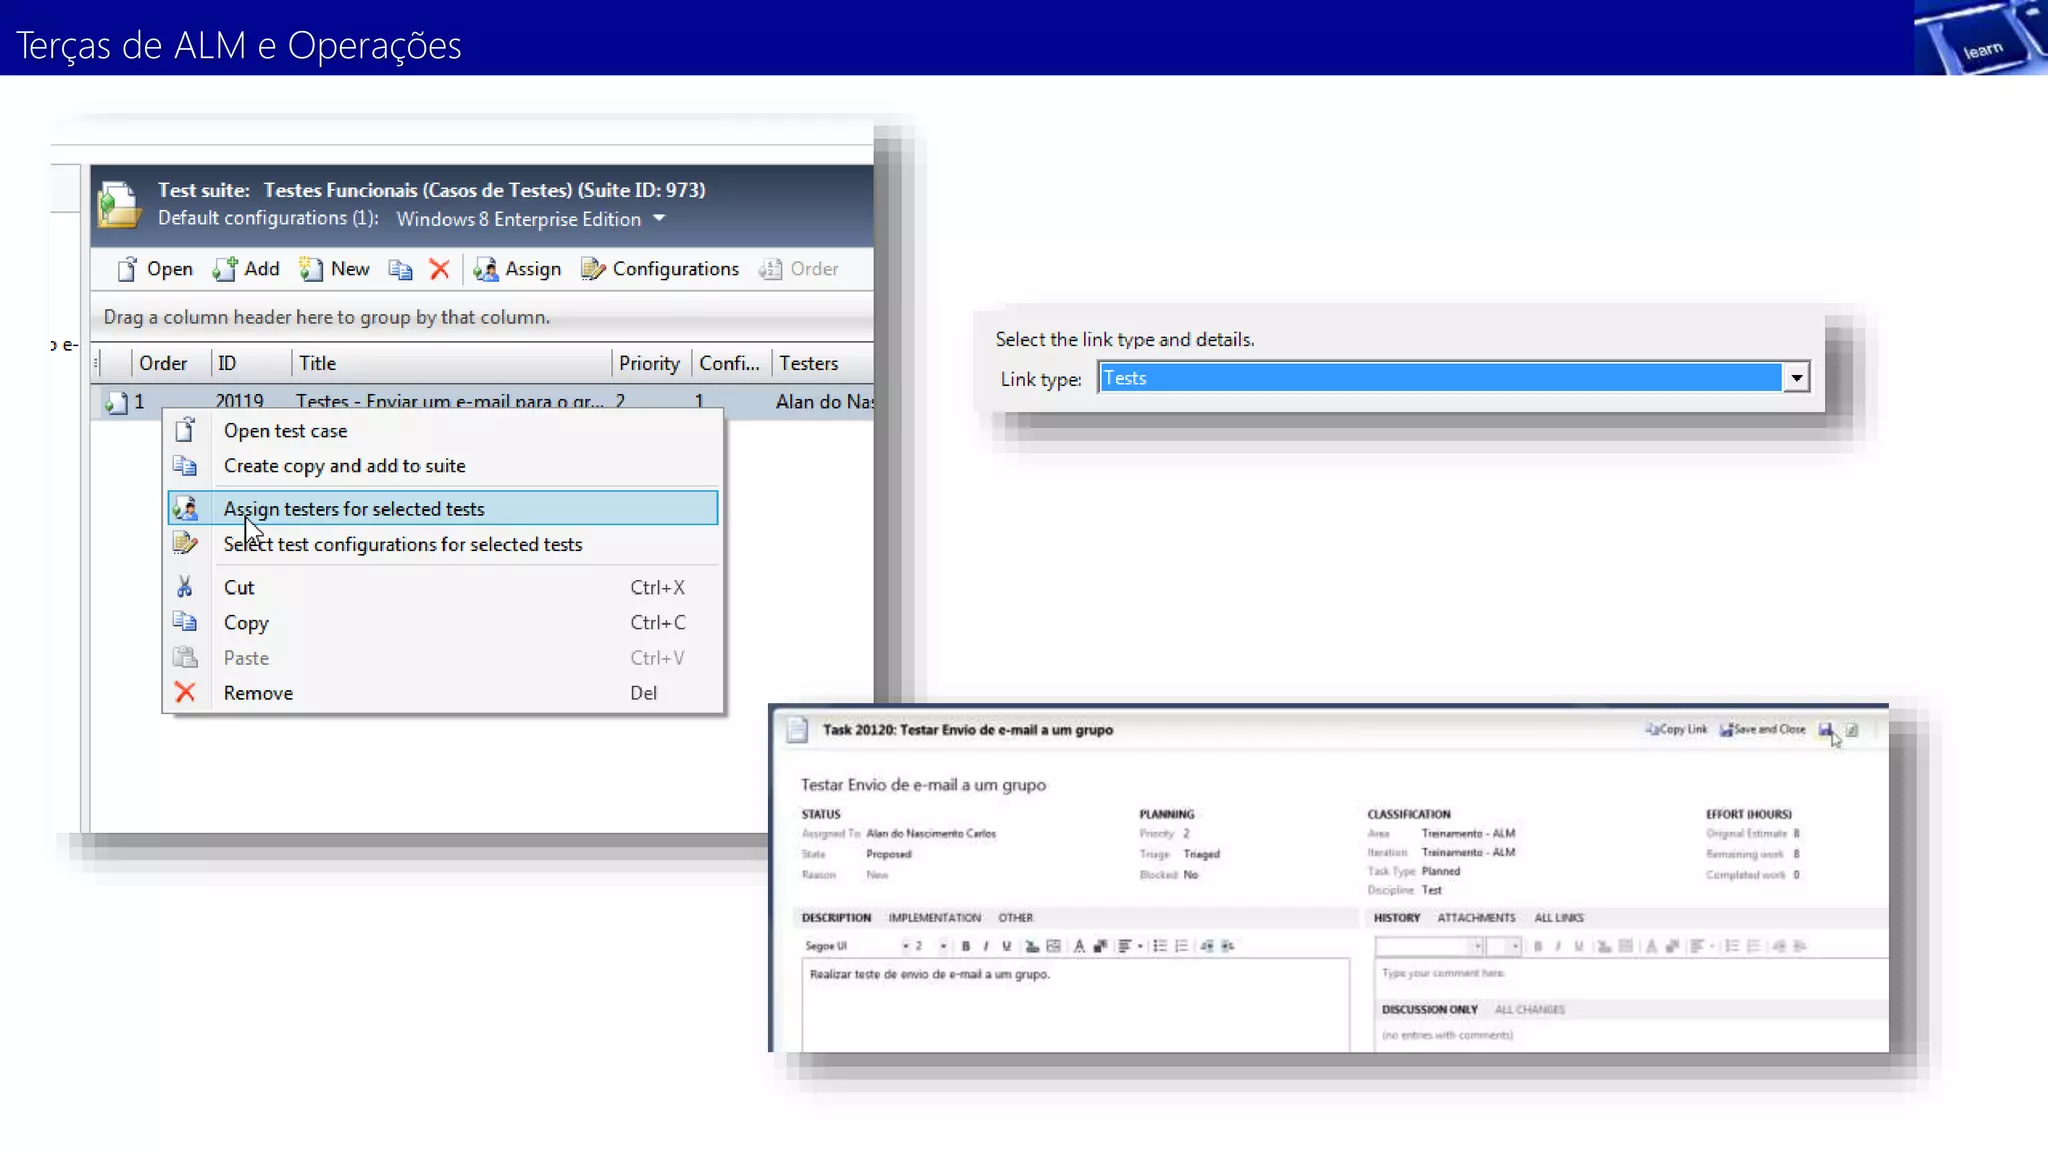Toggle underline in description editor toolbar
The image size is (2048, 1152).
1006,946
